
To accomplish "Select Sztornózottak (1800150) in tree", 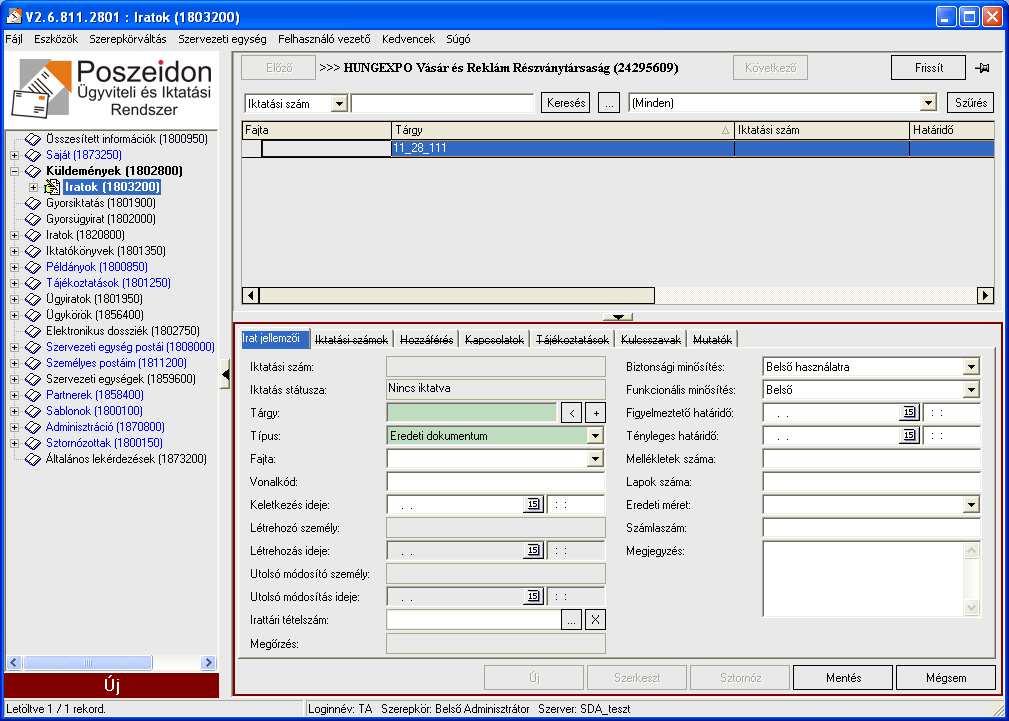I will 104,443.
